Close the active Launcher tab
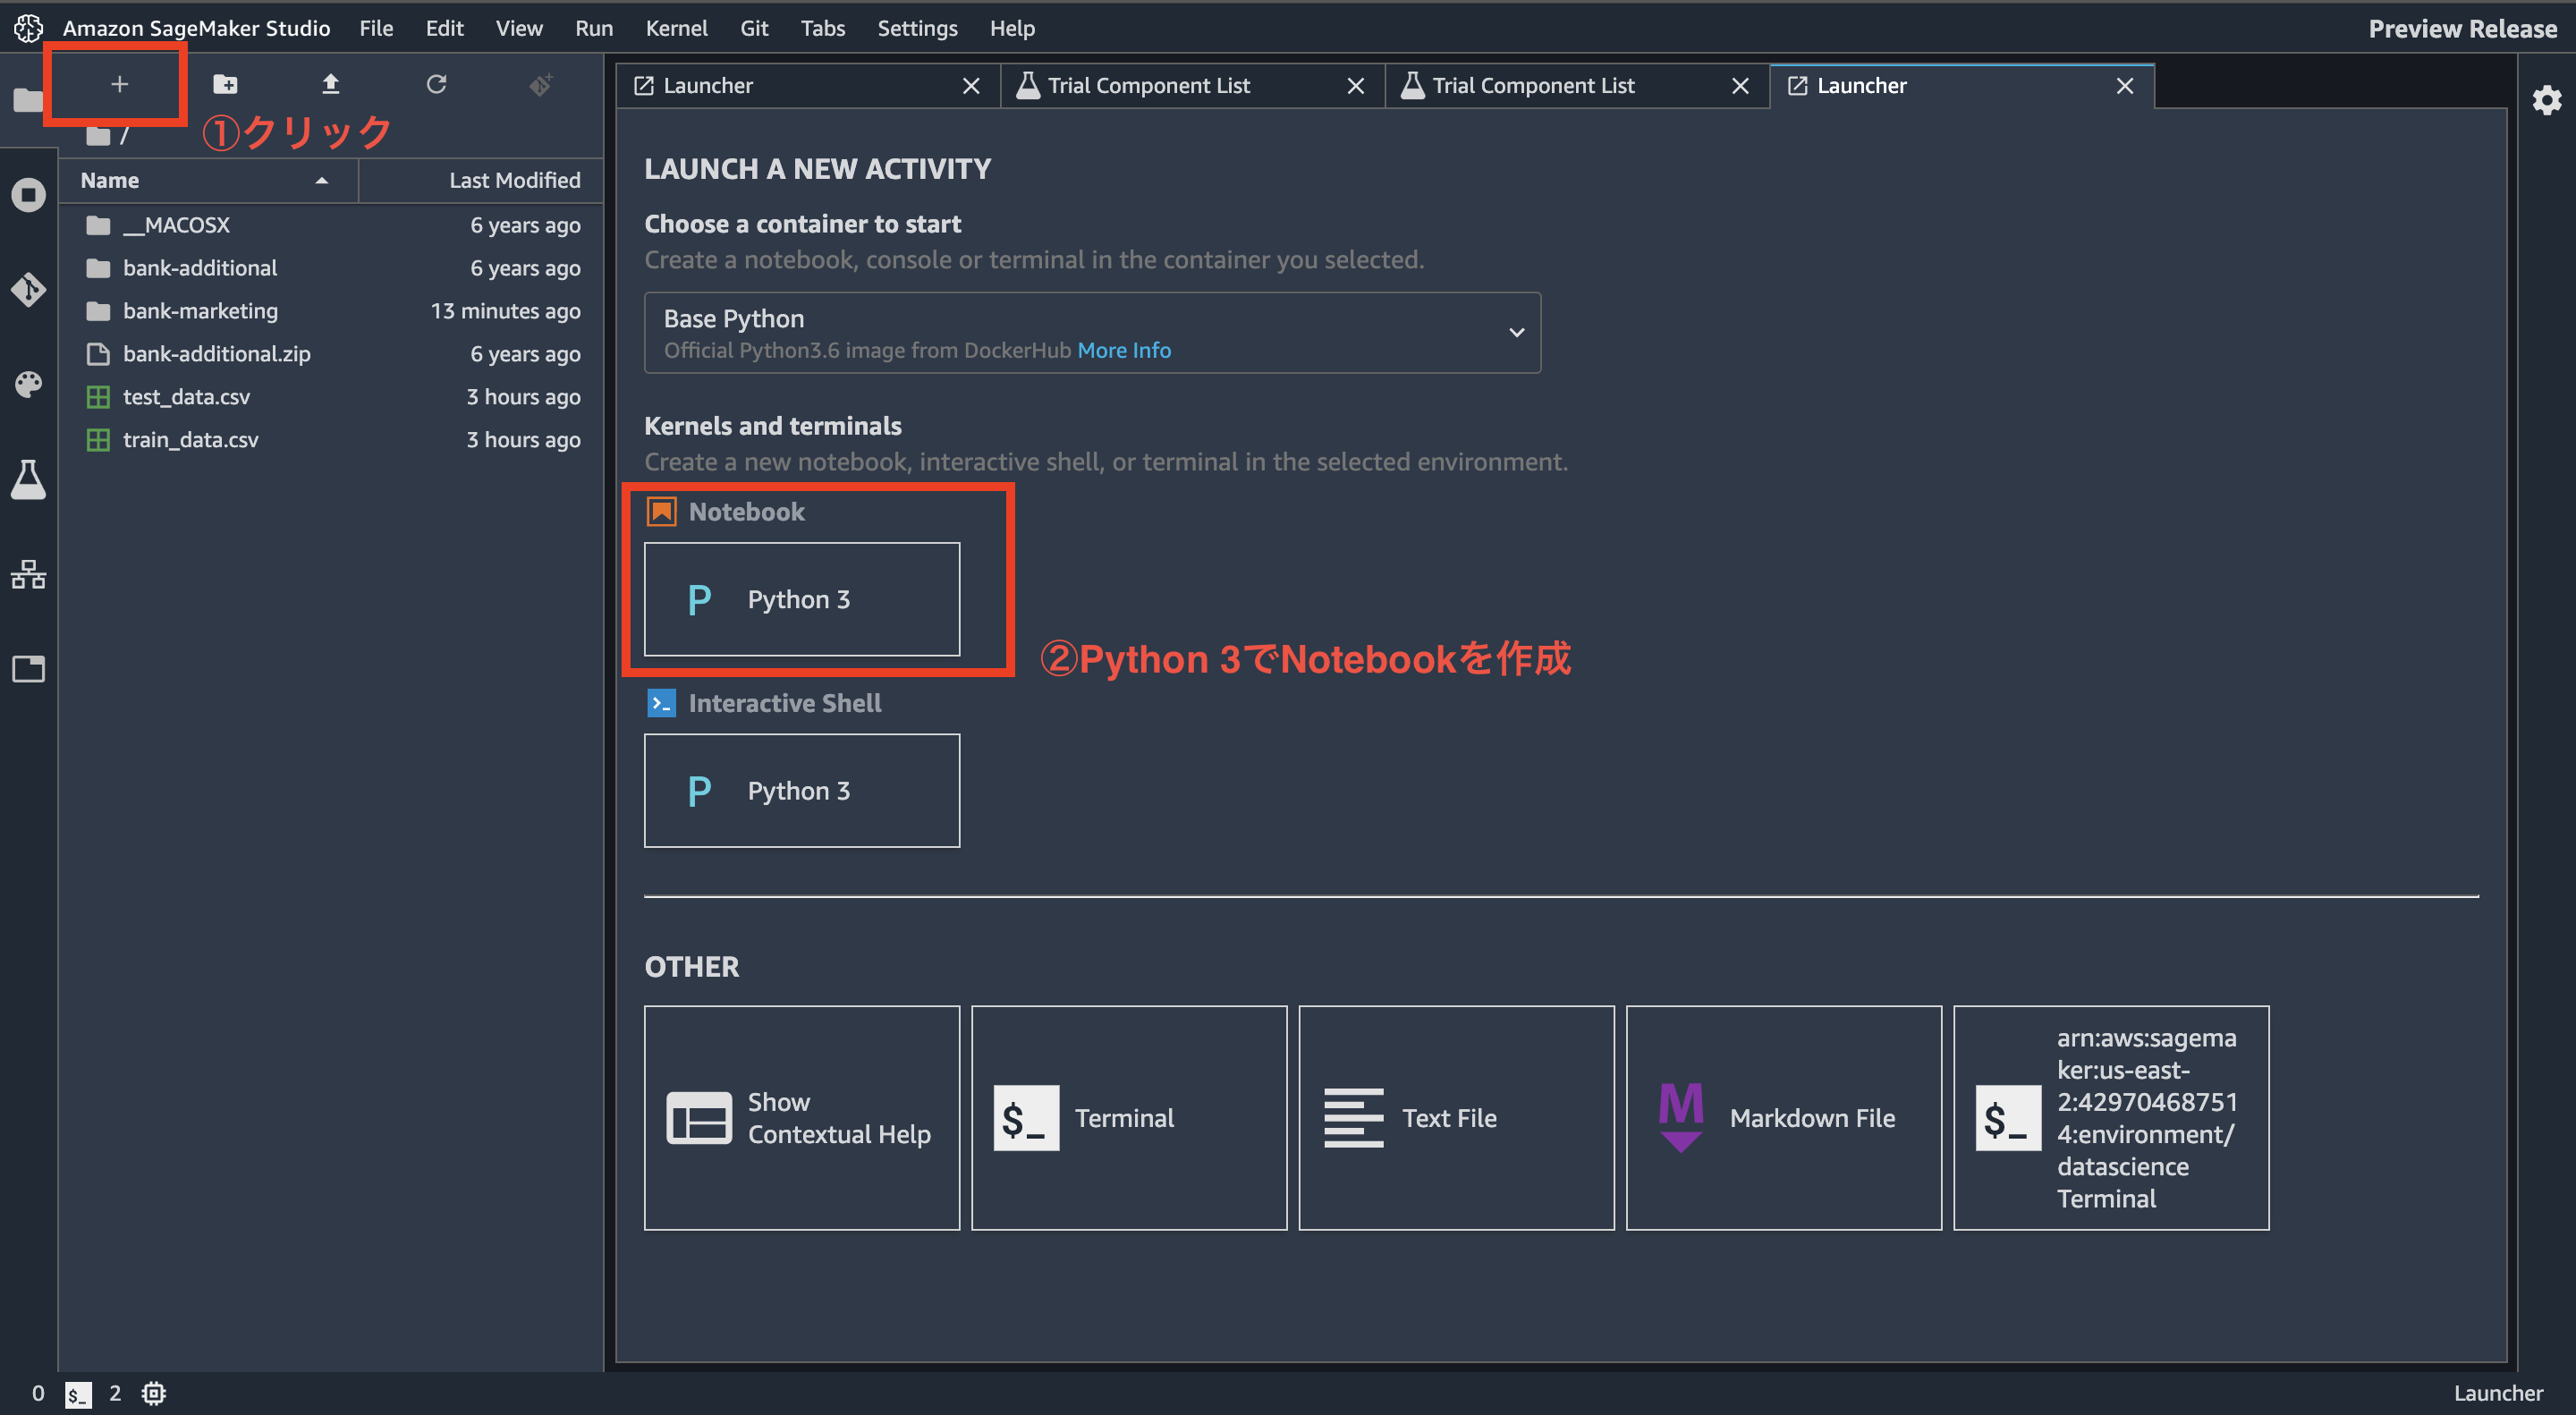This screenshot has width=2576, height=1415. point(2125,86)
